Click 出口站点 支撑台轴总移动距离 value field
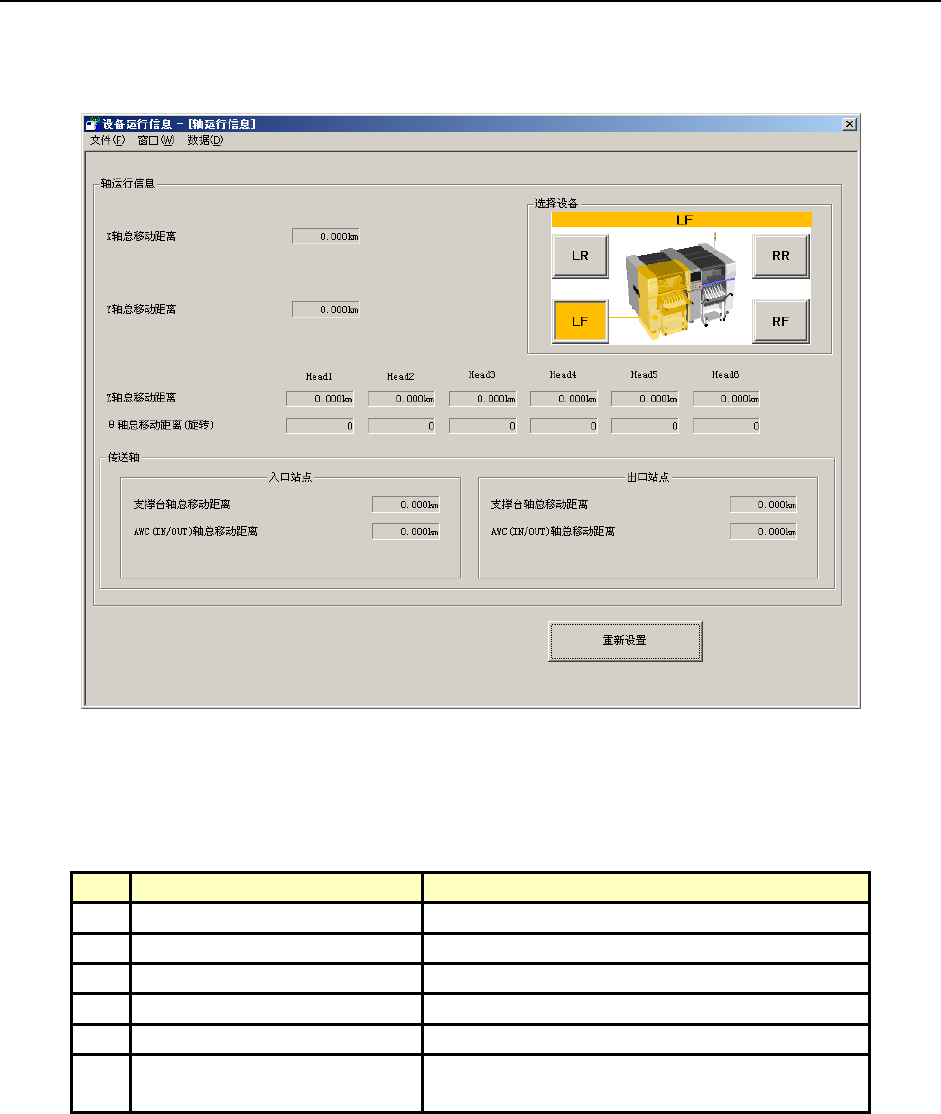 click(x=763, y=505)
